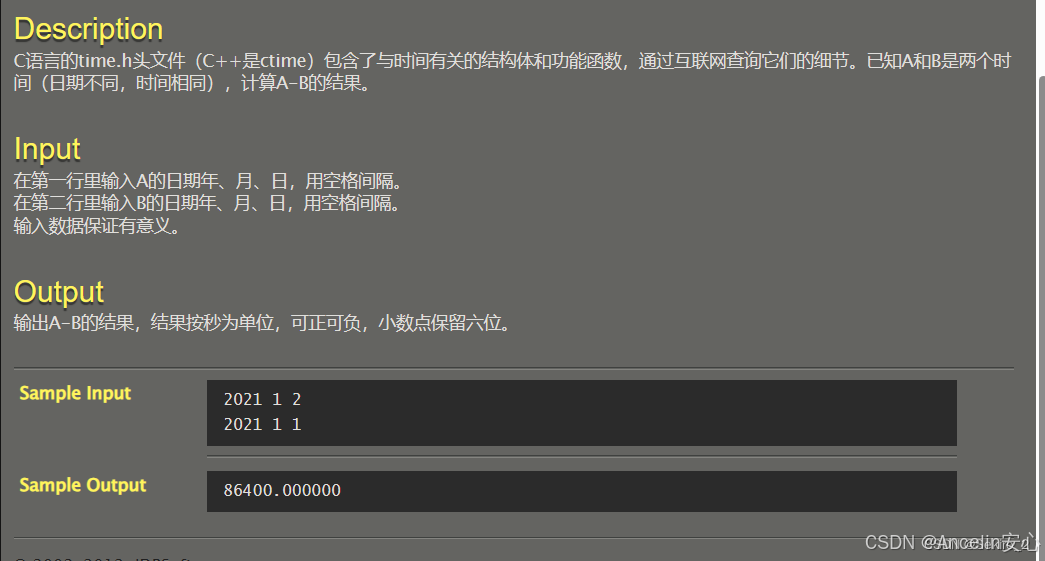
Task: Click the time.h description paragraph first line
Action: click(x=513, y=61)
